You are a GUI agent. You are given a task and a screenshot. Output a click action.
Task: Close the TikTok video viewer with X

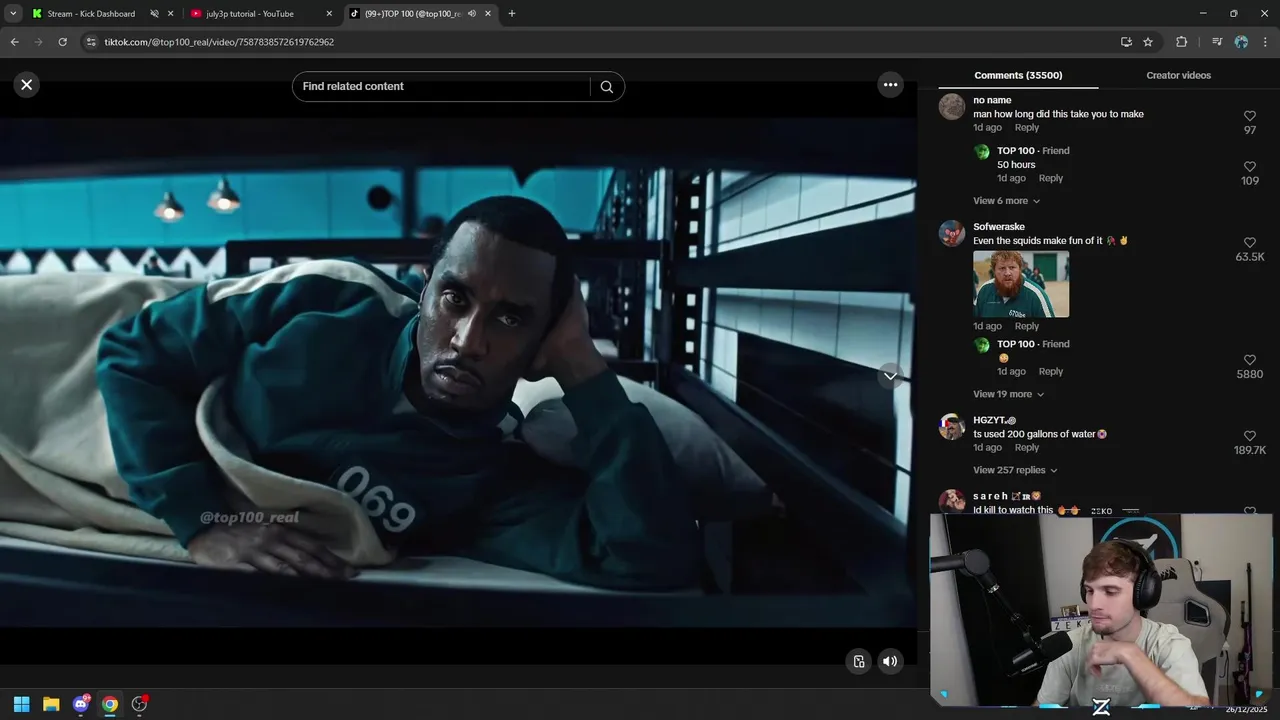pyautogui.click(x=27, y=85)
